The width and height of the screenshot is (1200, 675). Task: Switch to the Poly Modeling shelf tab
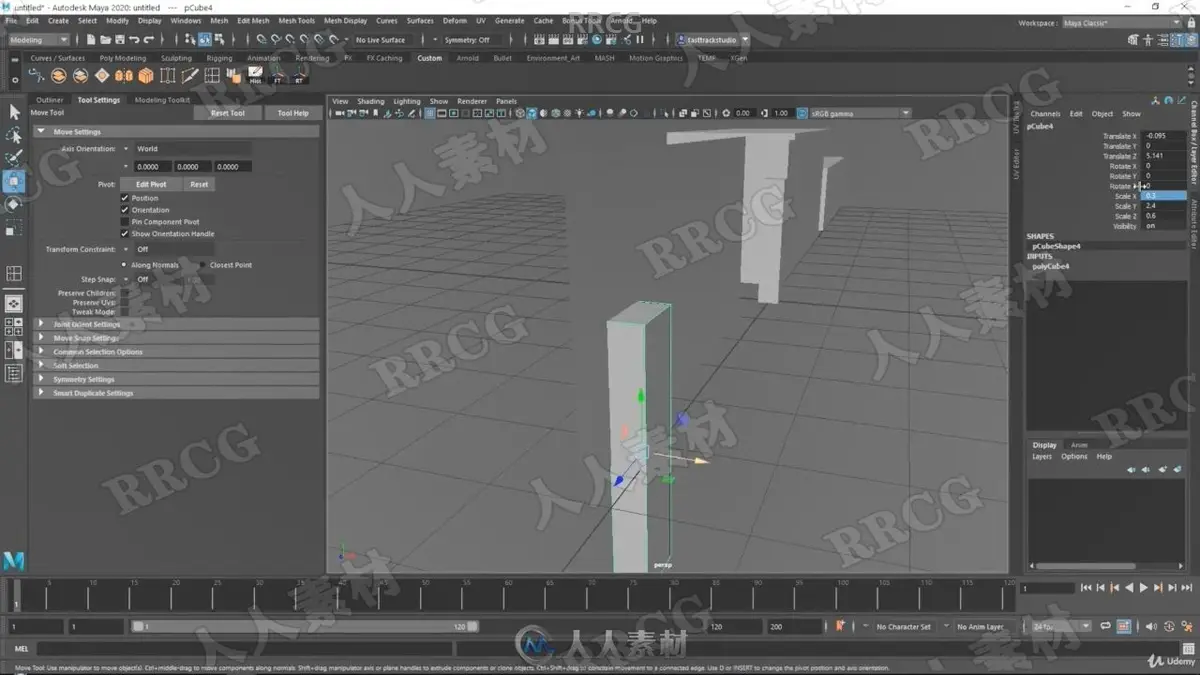click(123, 58)
